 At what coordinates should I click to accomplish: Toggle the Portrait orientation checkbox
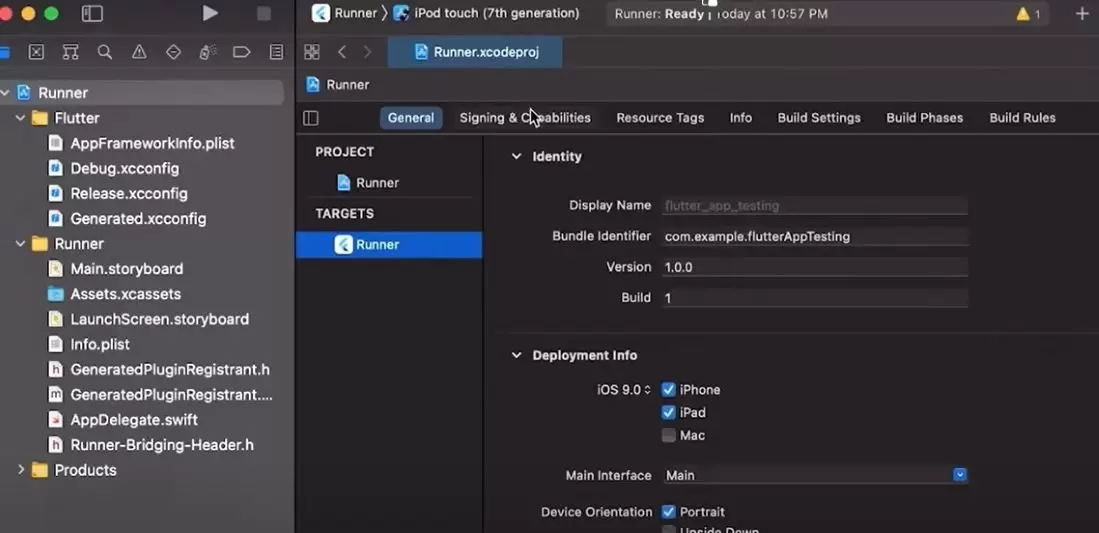[669, 512]
